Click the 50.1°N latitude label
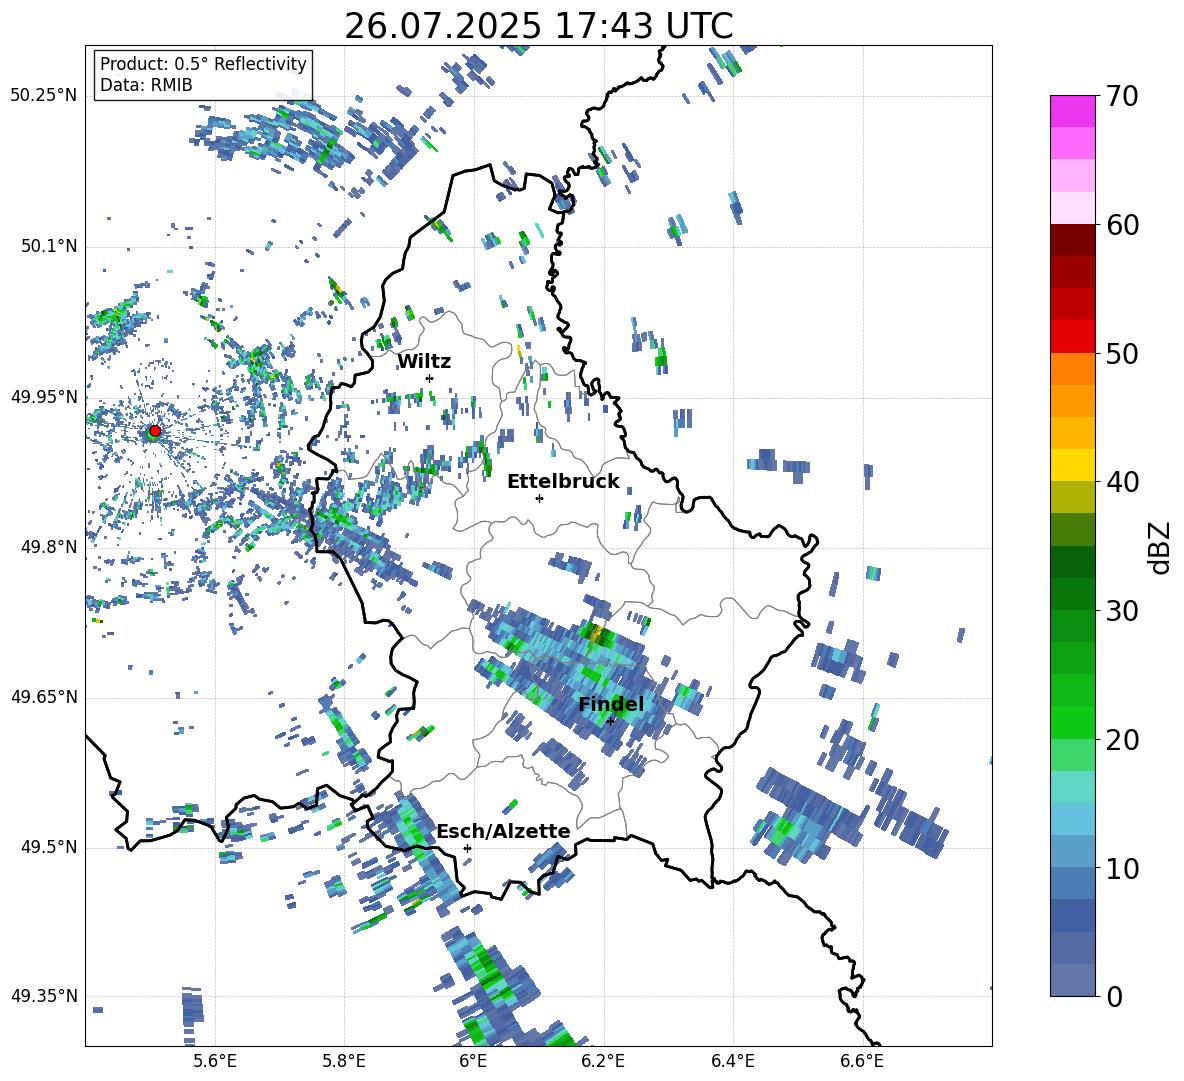 pos(49,247)
